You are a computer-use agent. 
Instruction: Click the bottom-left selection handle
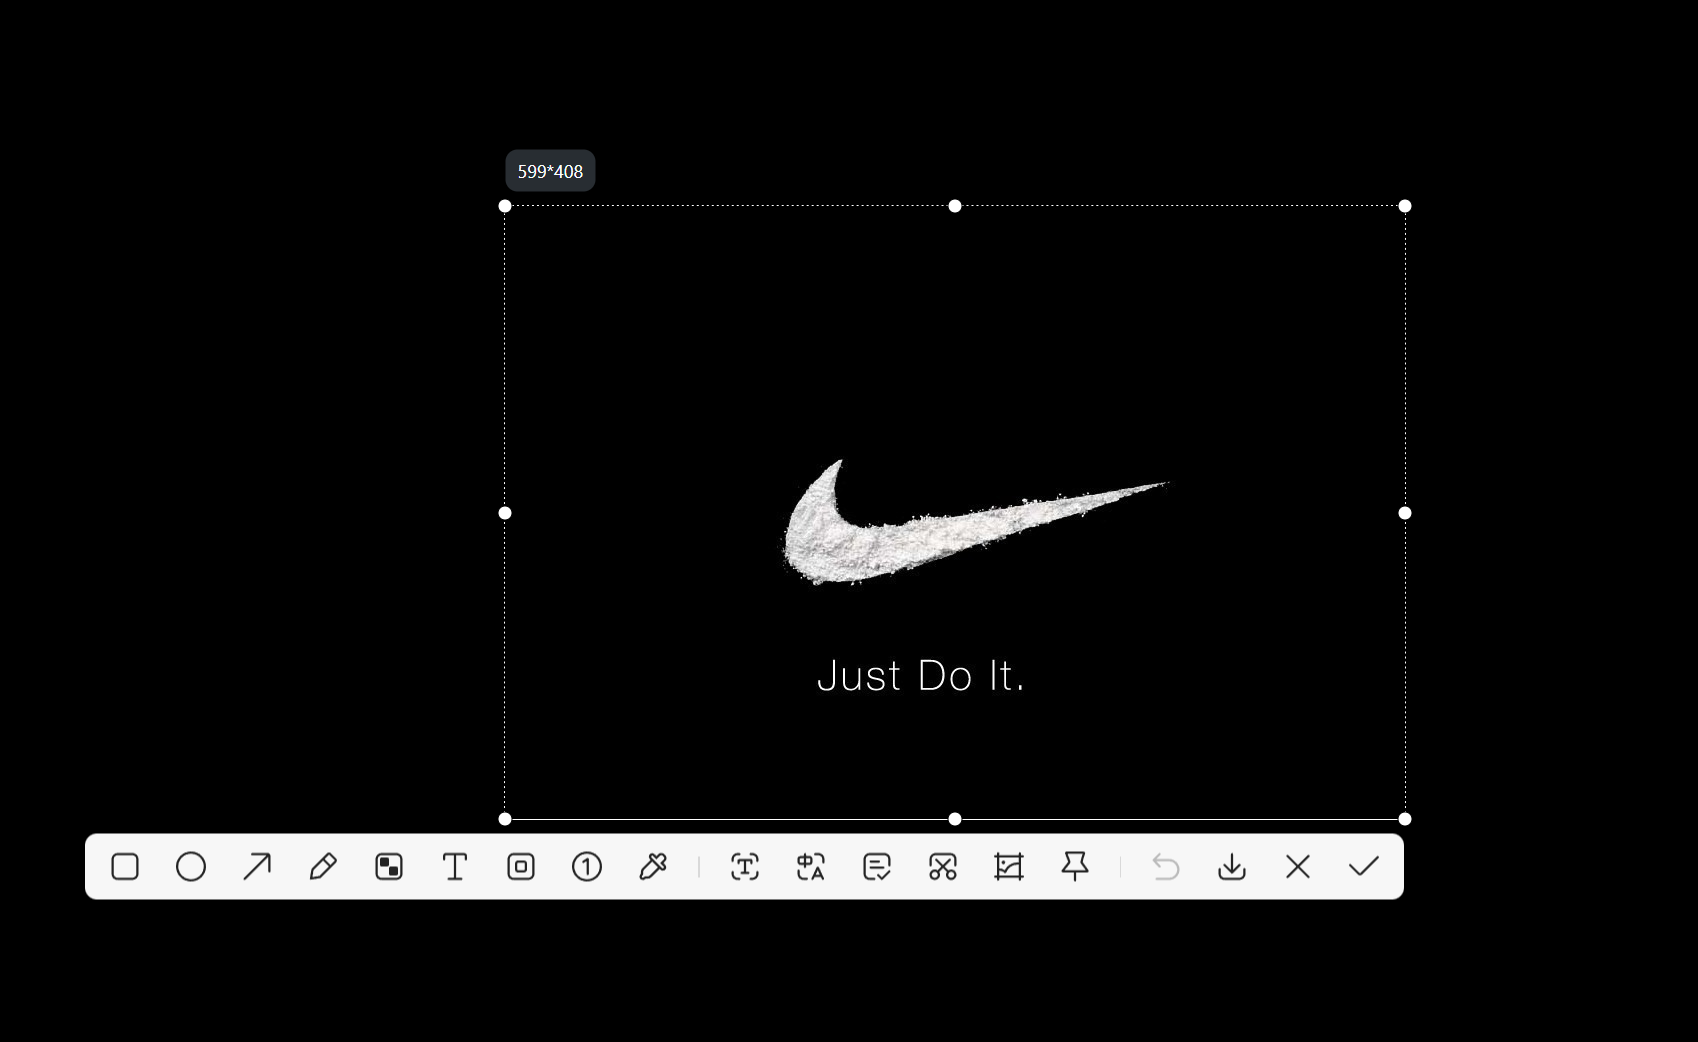(x=505, y=819)
